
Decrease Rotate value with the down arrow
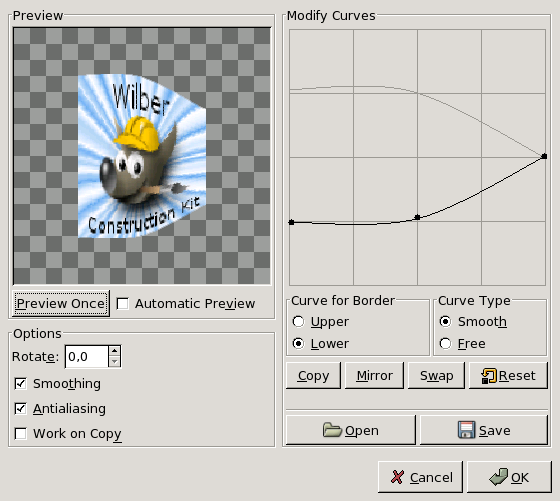click(114, 362)
